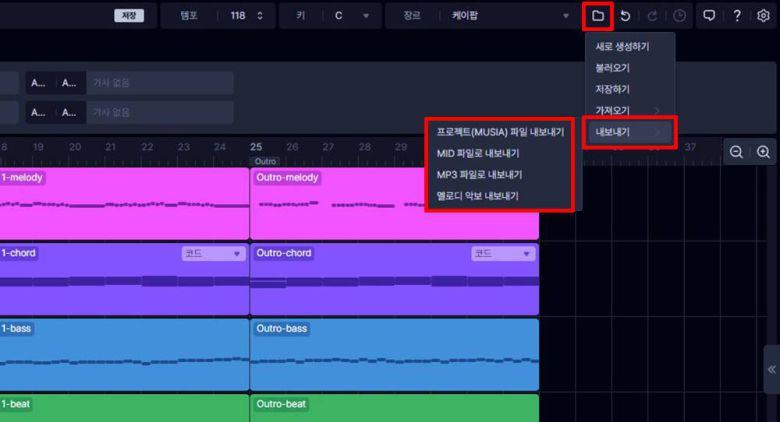This screenshot has height=422, width=780.
Task: Adjust tempo with the 118 stepper arrows
Action: point(260,15)
